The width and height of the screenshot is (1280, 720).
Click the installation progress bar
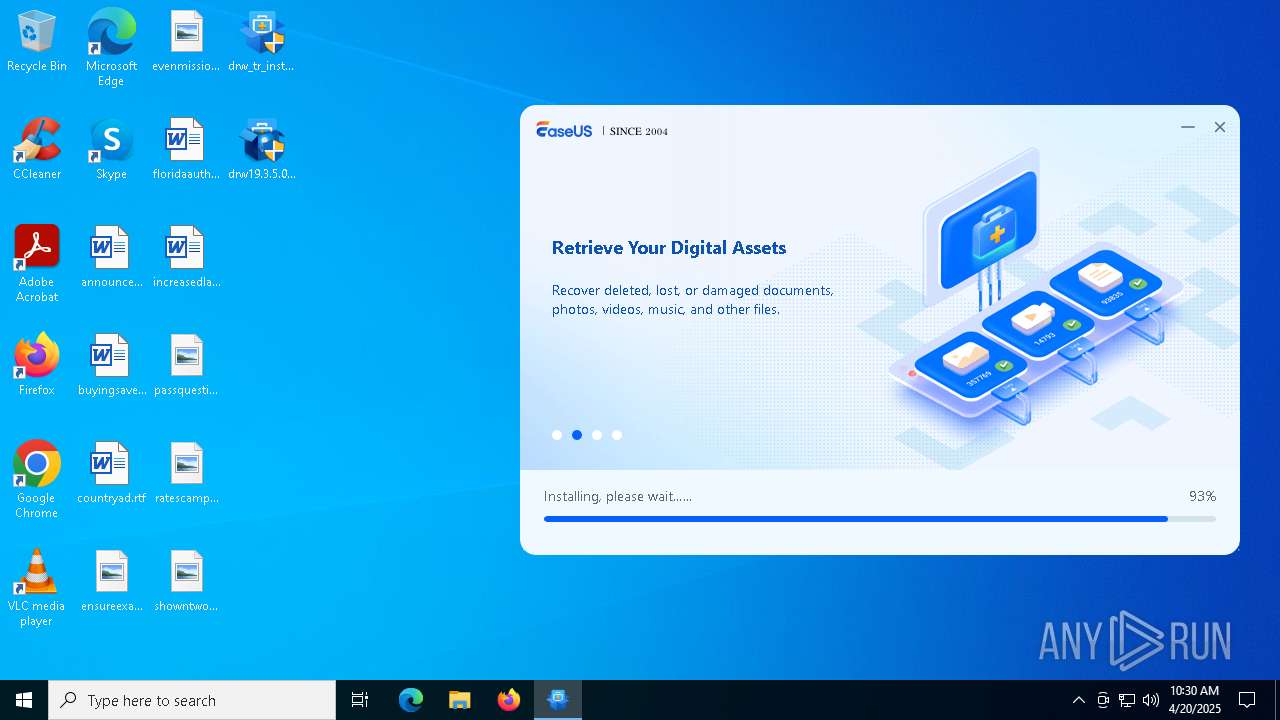click(x=880, y=519)
